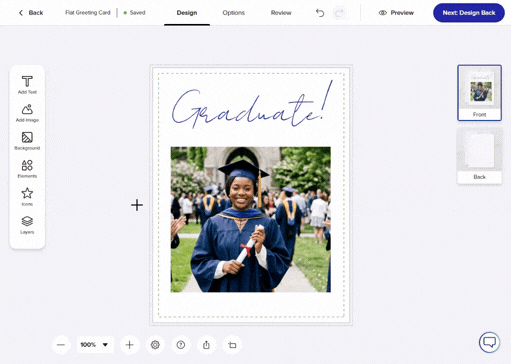
Task: Open the Icons library
Action: pos(27,197)
